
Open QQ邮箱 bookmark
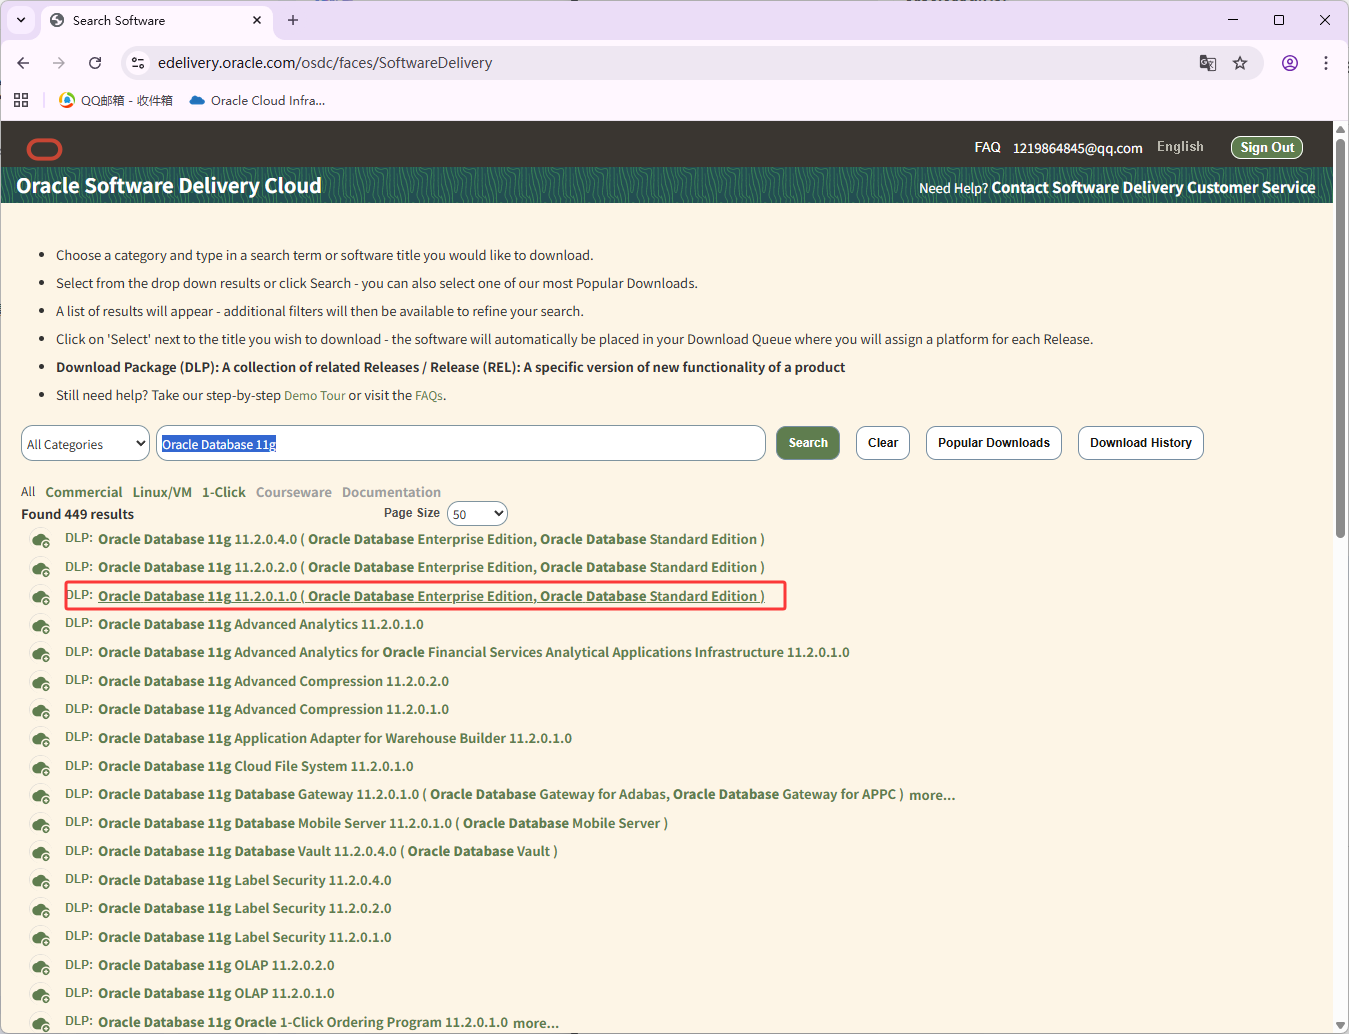coord(116,100)
